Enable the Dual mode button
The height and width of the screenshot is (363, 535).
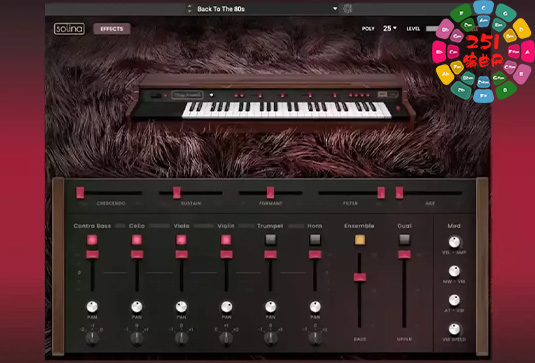(x=404, y=239)
